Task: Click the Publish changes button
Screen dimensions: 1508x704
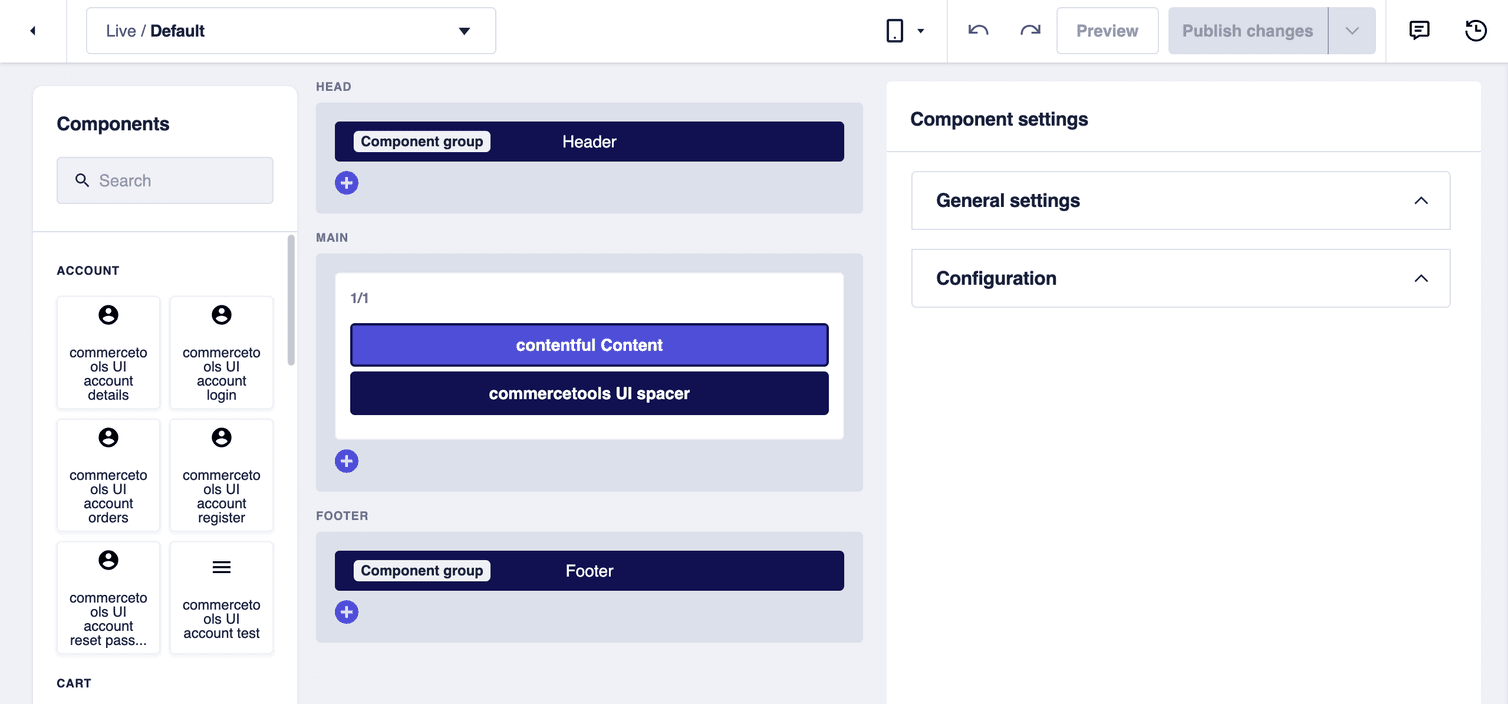Action: [x=1246, y=30]
